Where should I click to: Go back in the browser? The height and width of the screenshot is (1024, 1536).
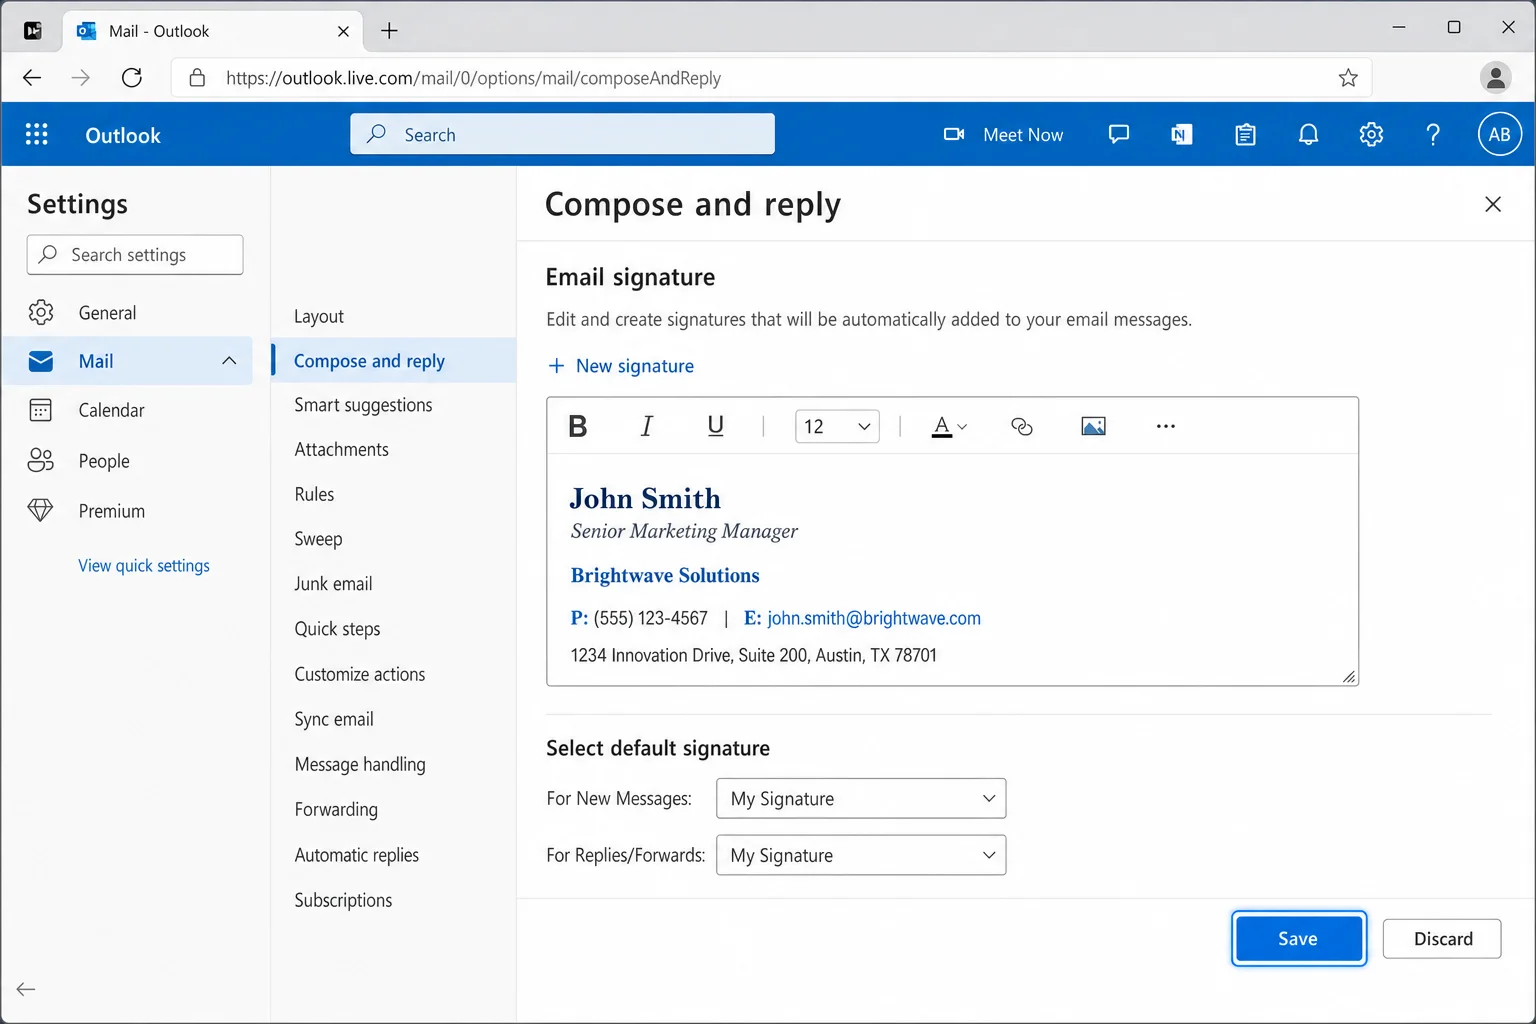[32, 78]
